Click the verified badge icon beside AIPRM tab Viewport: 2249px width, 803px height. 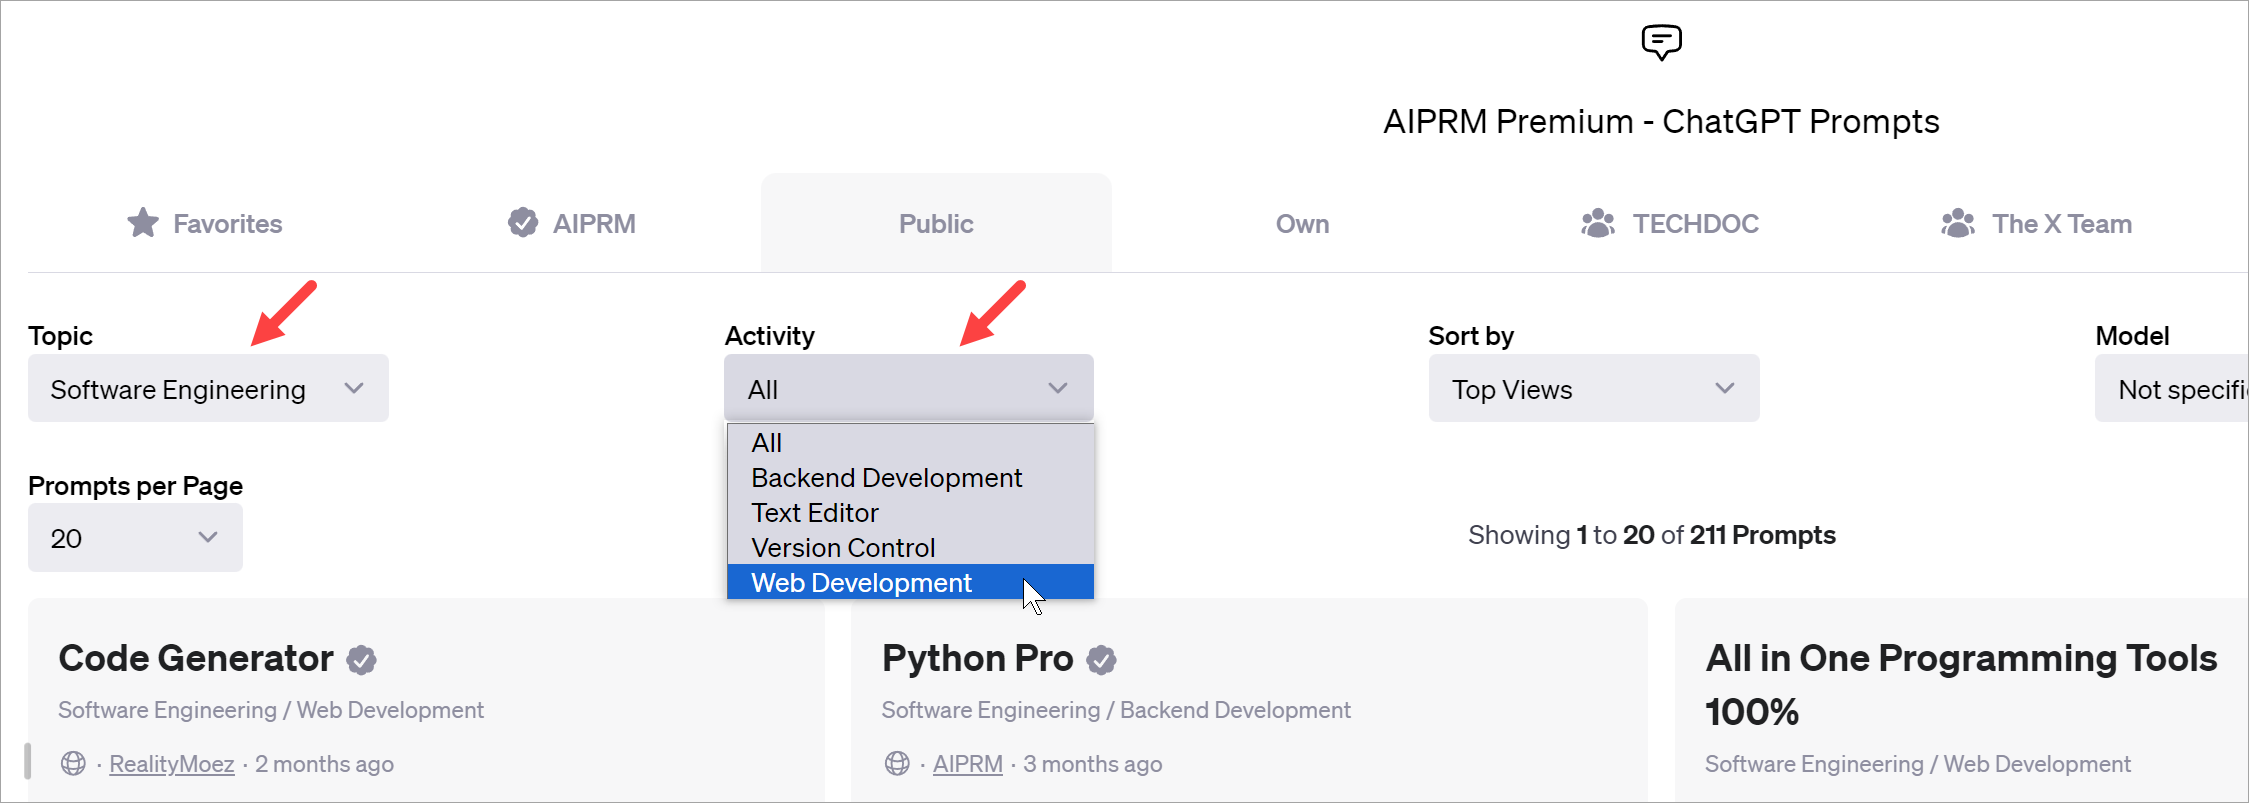(522, 222)
